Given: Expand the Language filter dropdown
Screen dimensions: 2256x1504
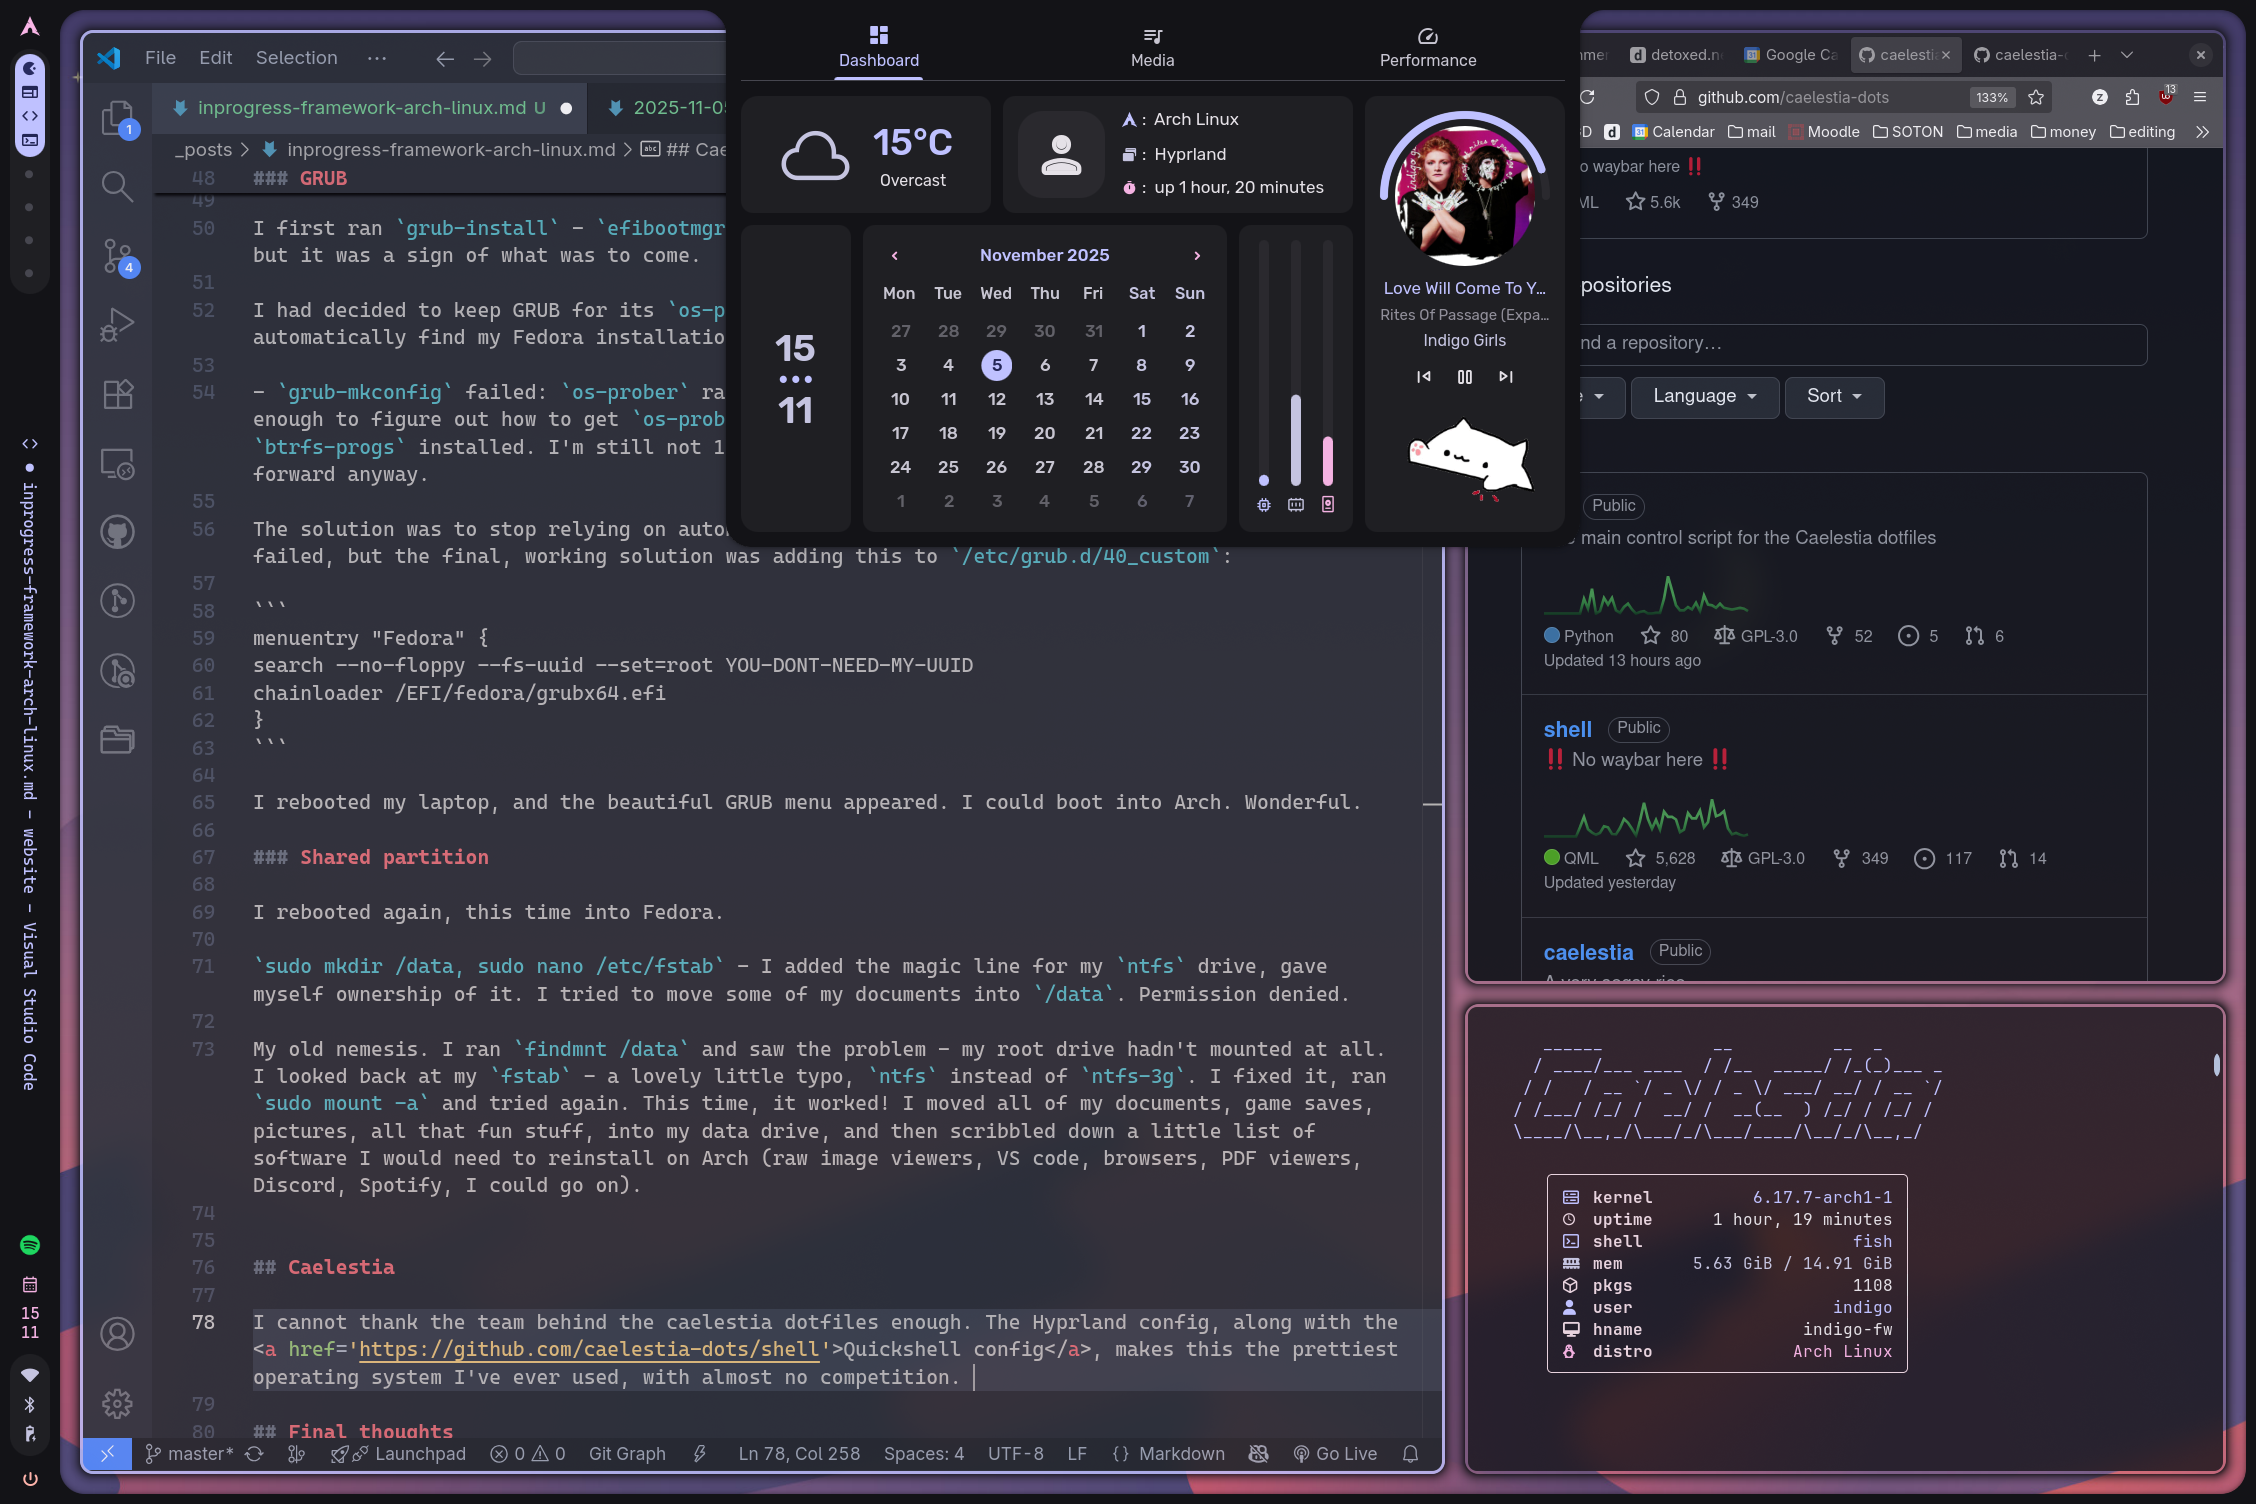Looking at the screenshot, I should [1704, 396].
